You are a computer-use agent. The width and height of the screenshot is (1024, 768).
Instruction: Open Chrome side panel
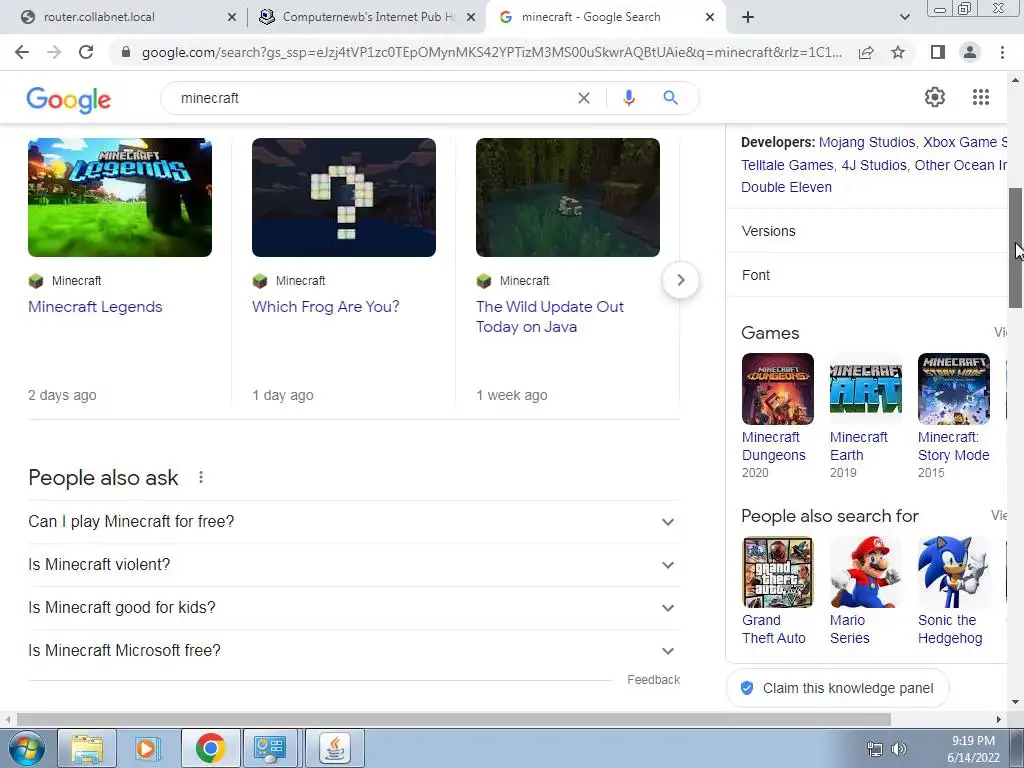coord(938,52)
